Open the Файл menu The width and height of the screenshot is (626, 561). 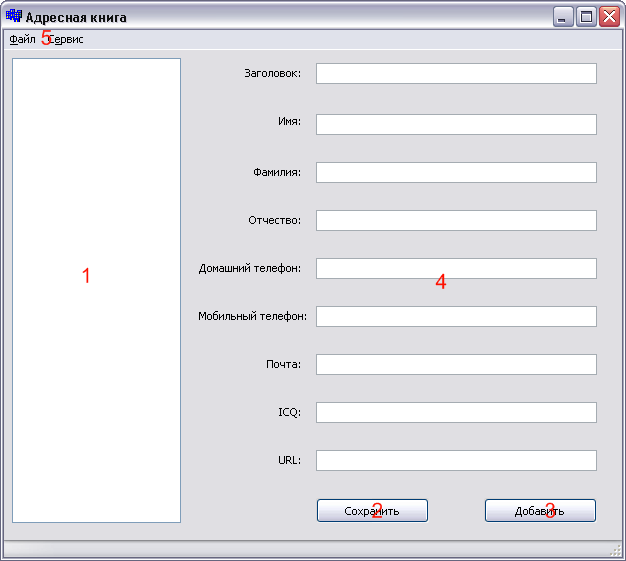tap(22, 39)
